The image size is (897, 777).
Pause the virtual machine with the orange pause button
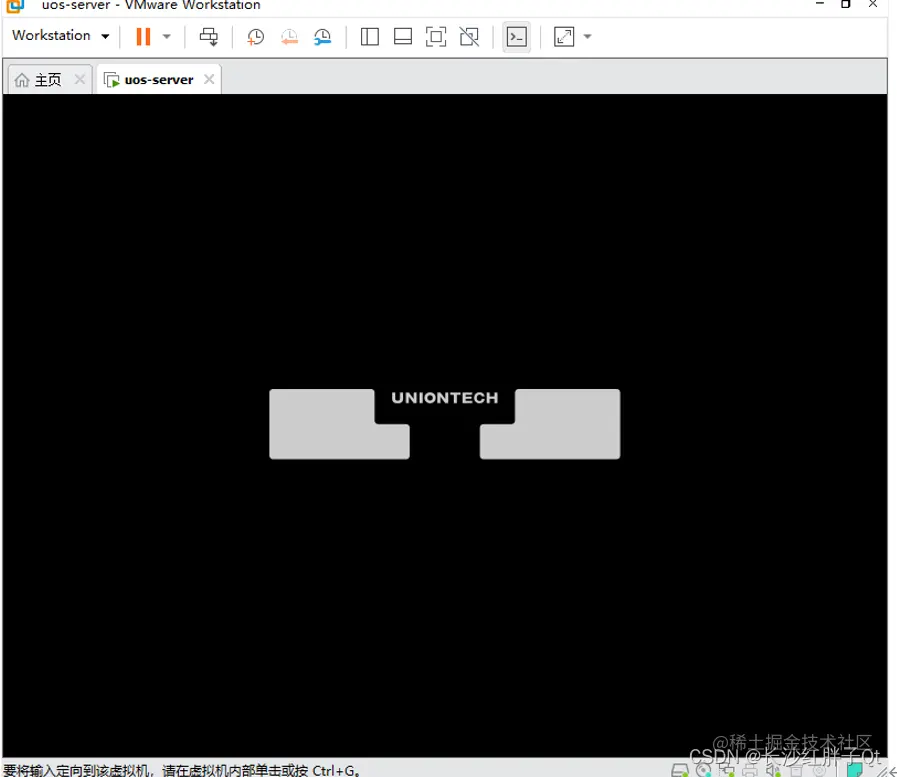(x=143, y=37)
